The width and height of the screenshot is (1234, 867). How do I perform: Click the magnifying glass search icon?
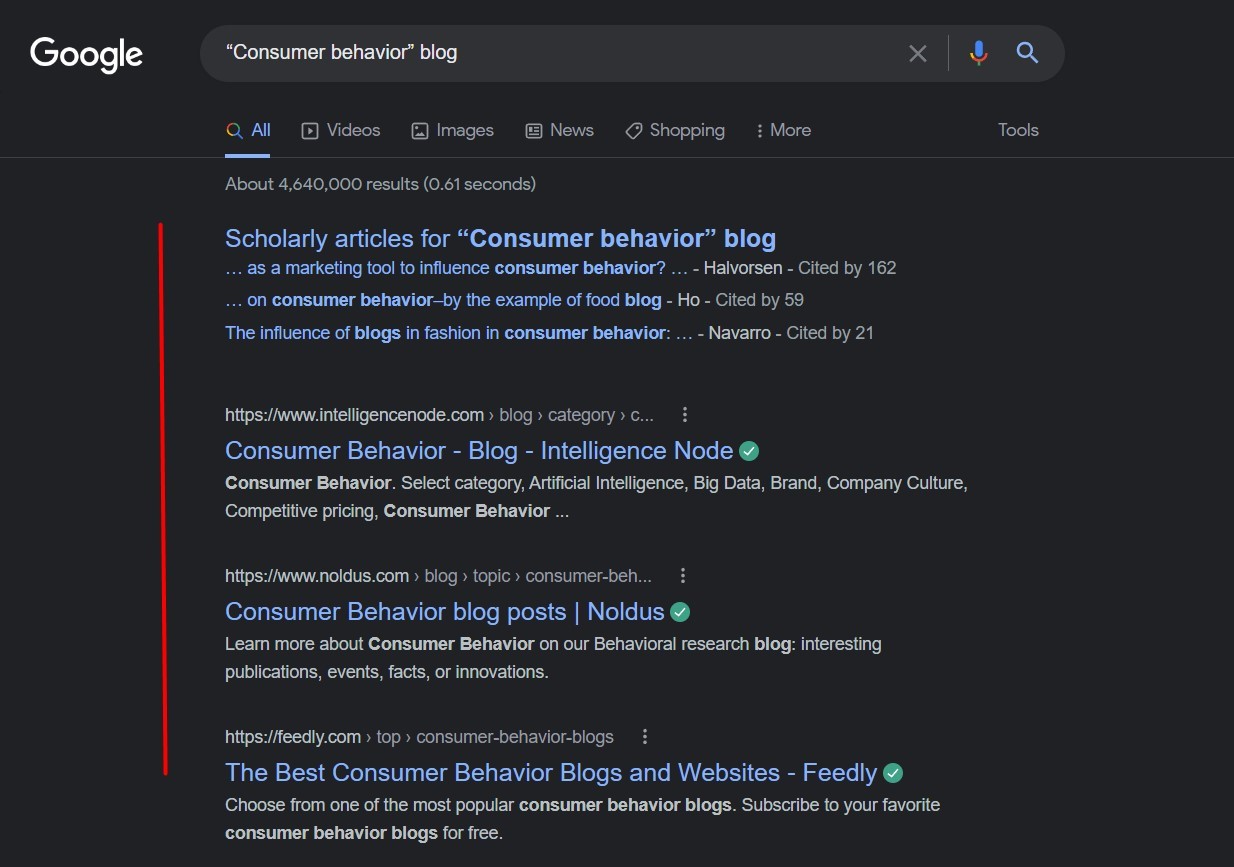coord(1026,53)
